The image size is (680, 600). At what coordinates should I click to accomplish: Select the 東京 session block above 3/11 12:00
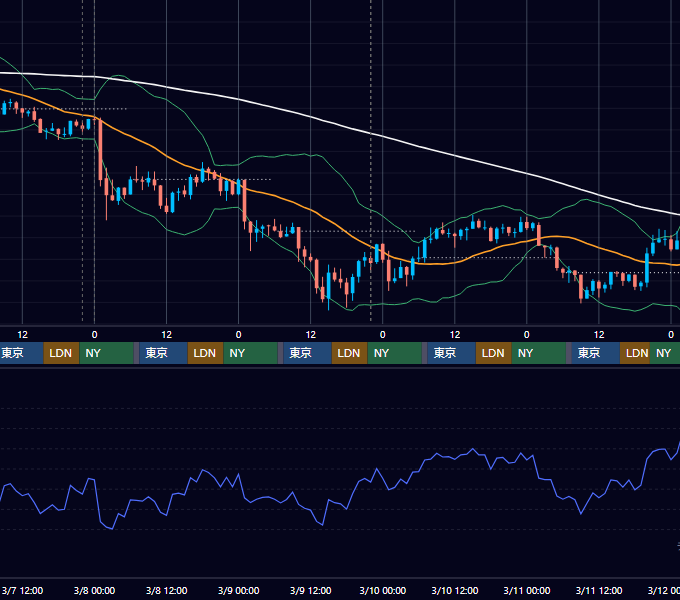595,353
